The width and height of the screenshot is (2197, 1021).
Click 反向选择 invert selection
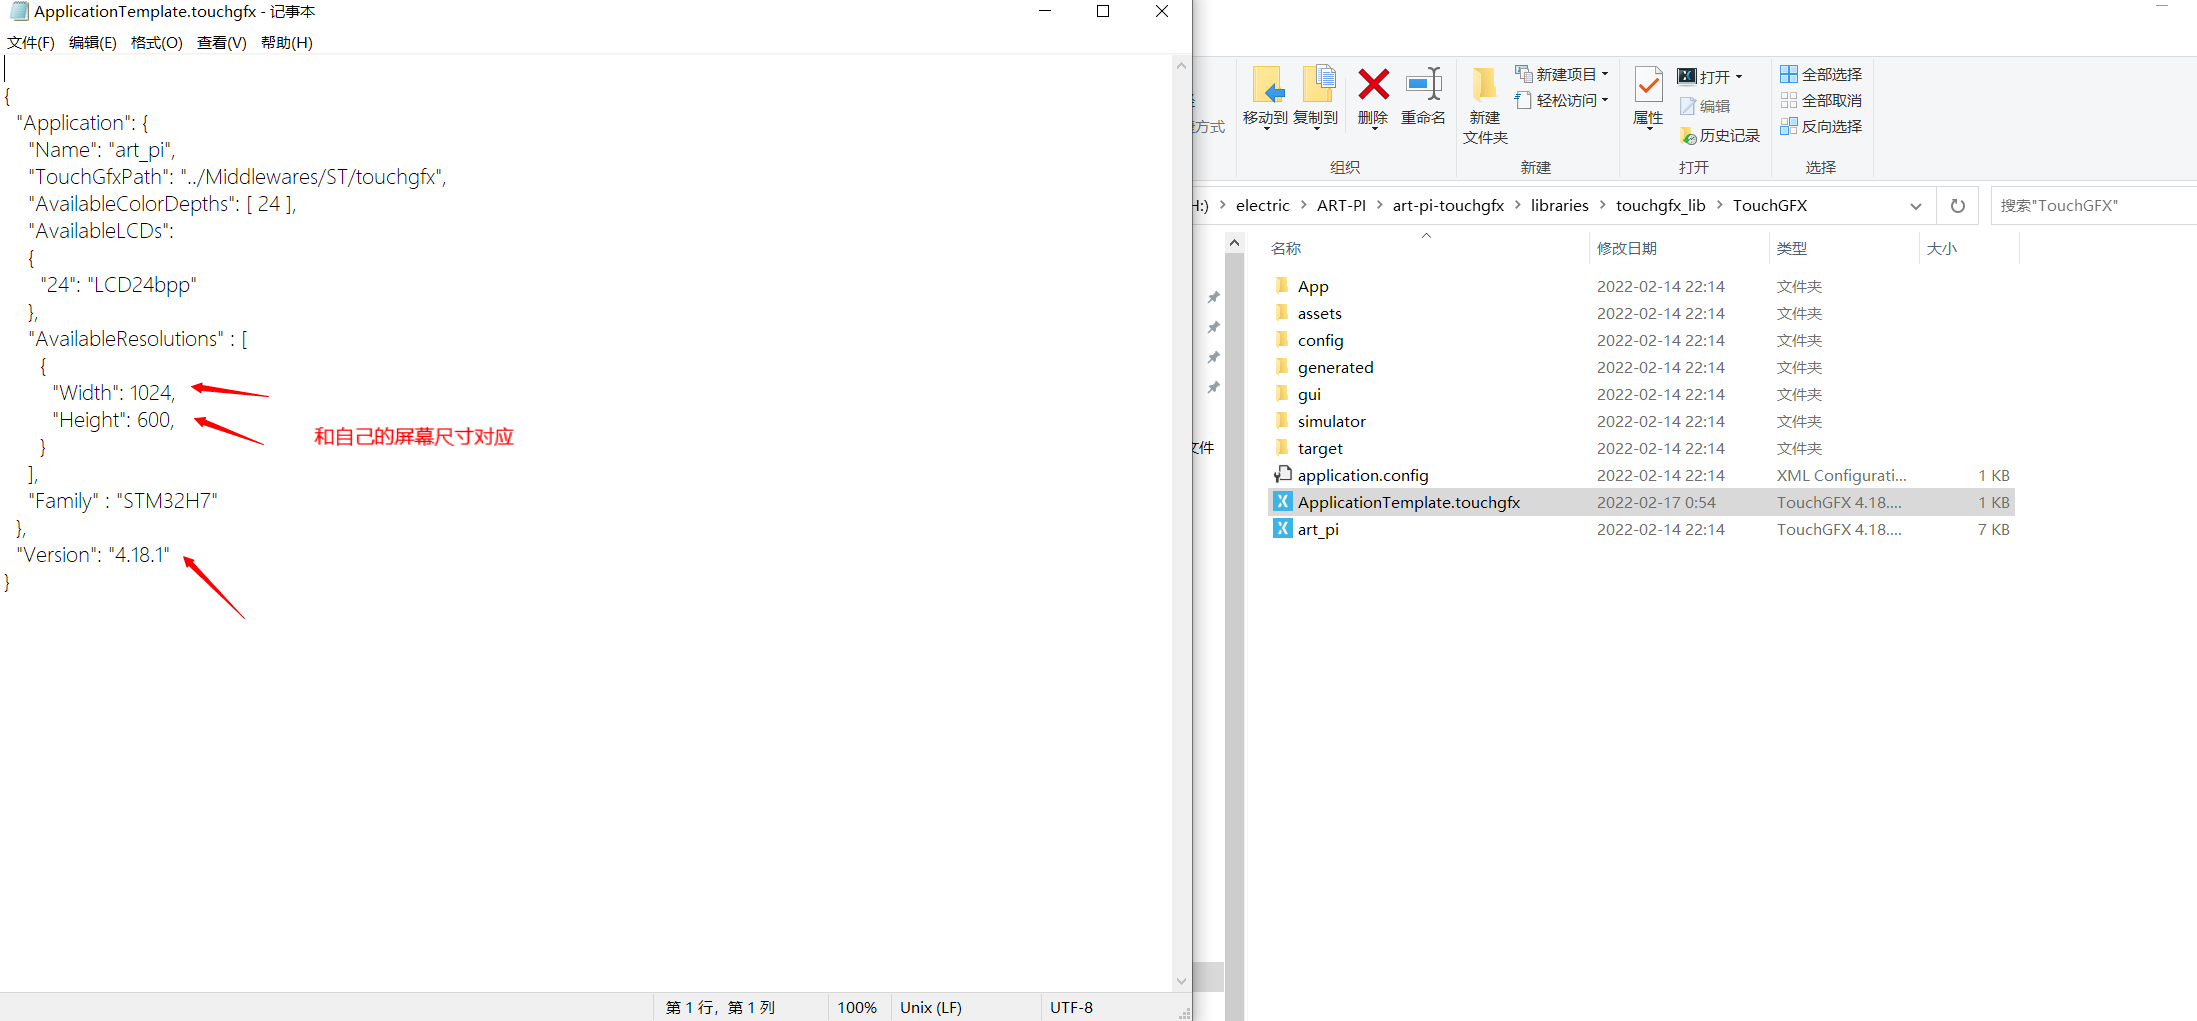tap(1821, 126)
